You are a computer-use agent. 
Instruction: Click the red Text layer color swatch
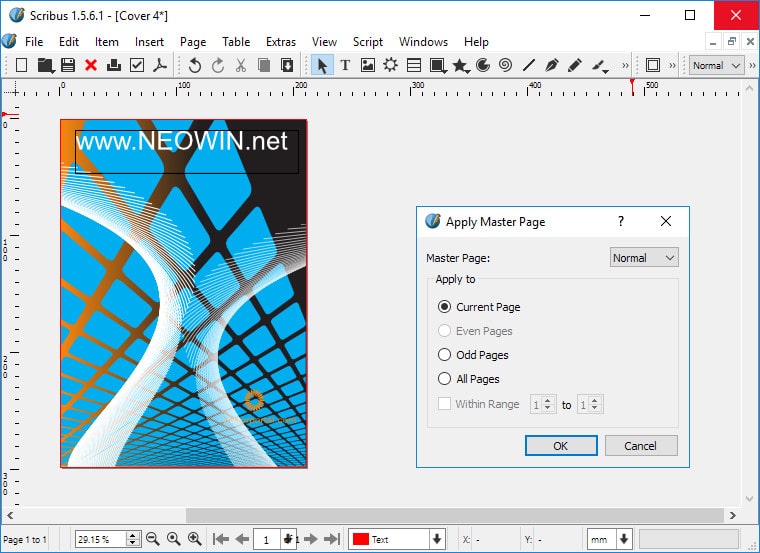(361, 539)
